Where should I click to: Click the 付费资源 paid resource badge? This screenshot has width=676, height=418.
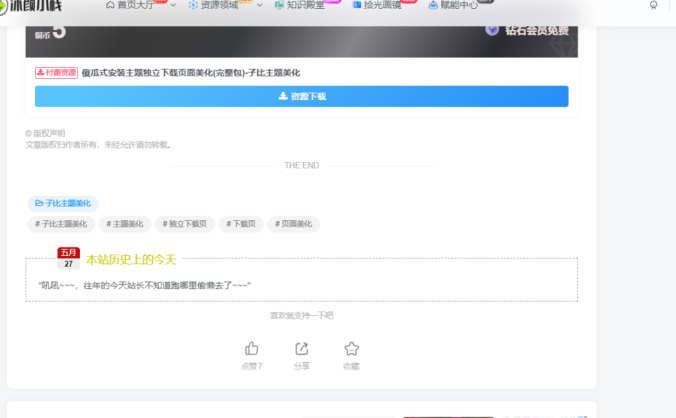point(56,72)
